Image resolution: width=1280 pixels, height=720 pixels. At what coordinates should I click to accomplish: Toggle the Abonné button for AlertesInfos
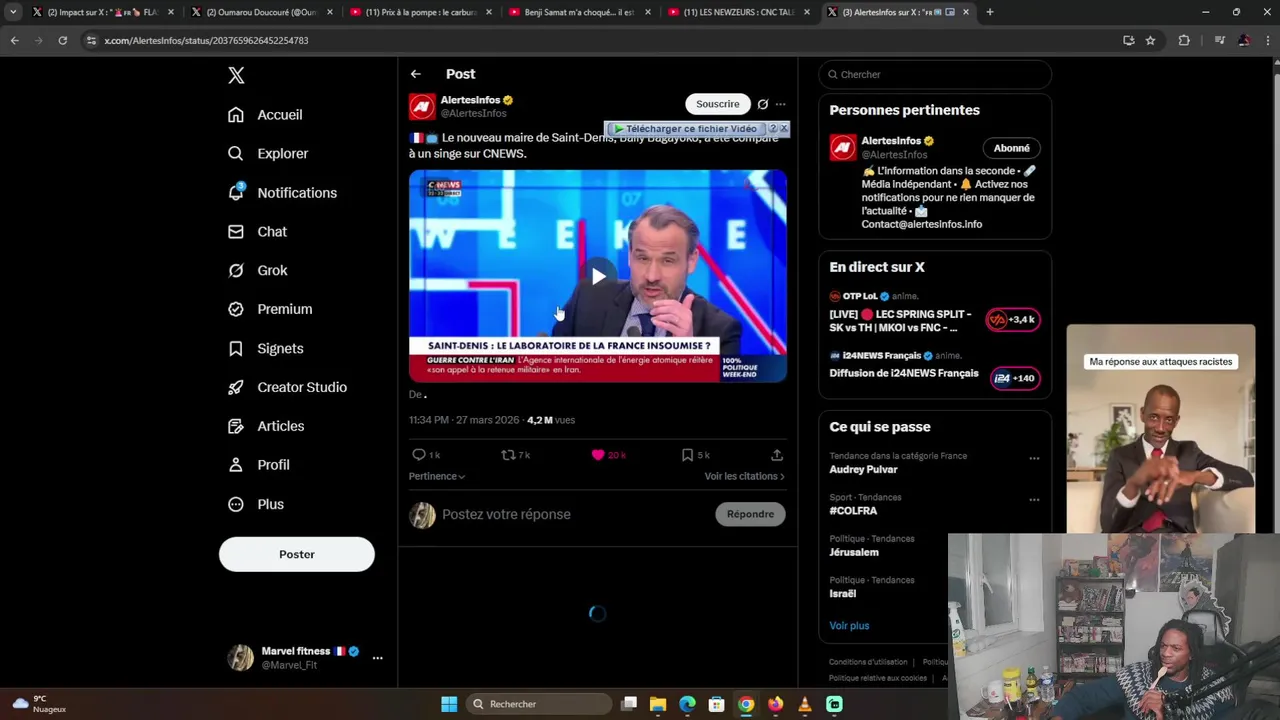coord(1011,148)
